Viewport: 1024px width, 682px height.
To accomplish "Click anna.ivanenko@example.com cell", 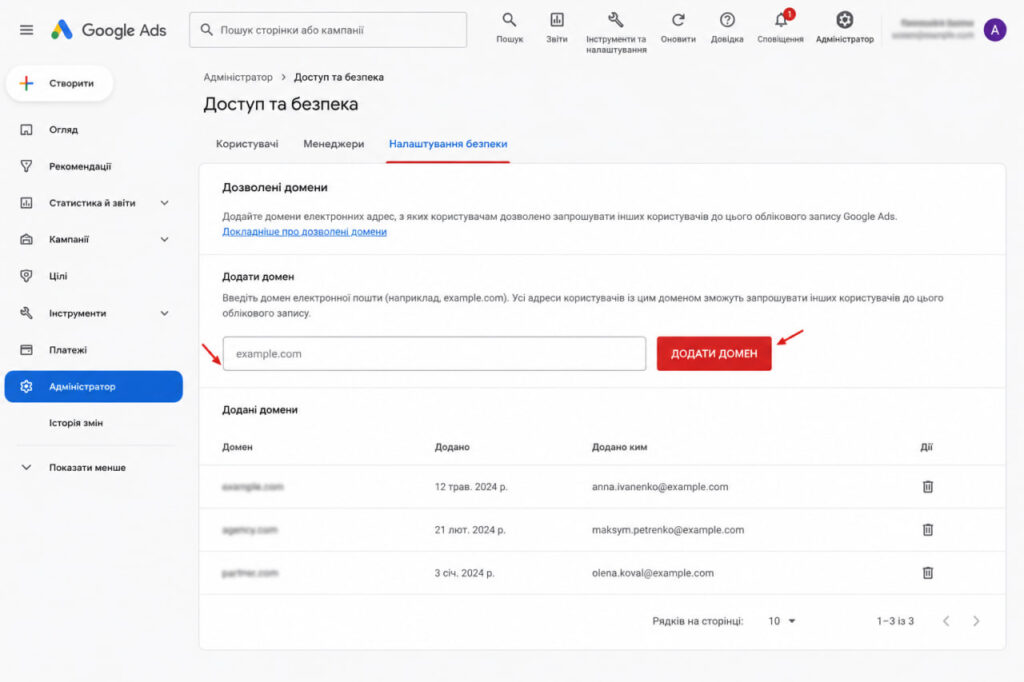I will pos(660,487).
